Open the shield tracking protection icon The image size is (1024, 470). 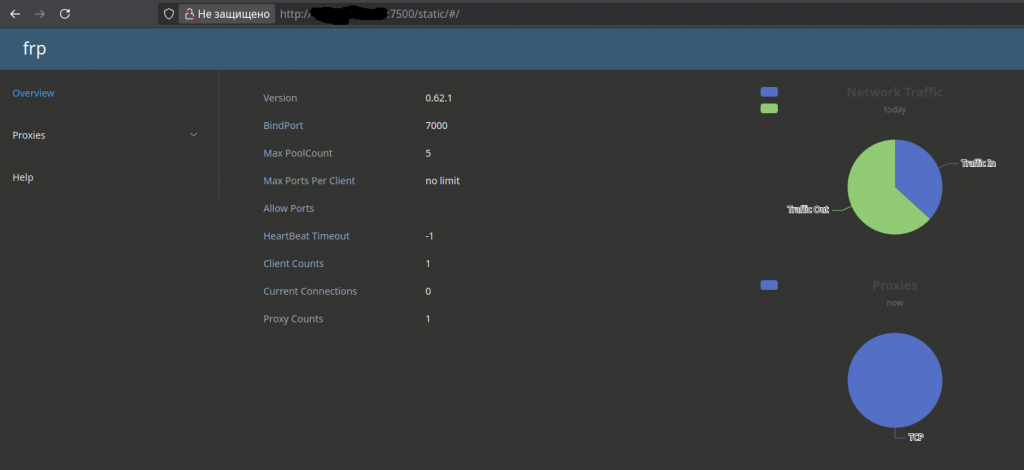tap(168, 14)
